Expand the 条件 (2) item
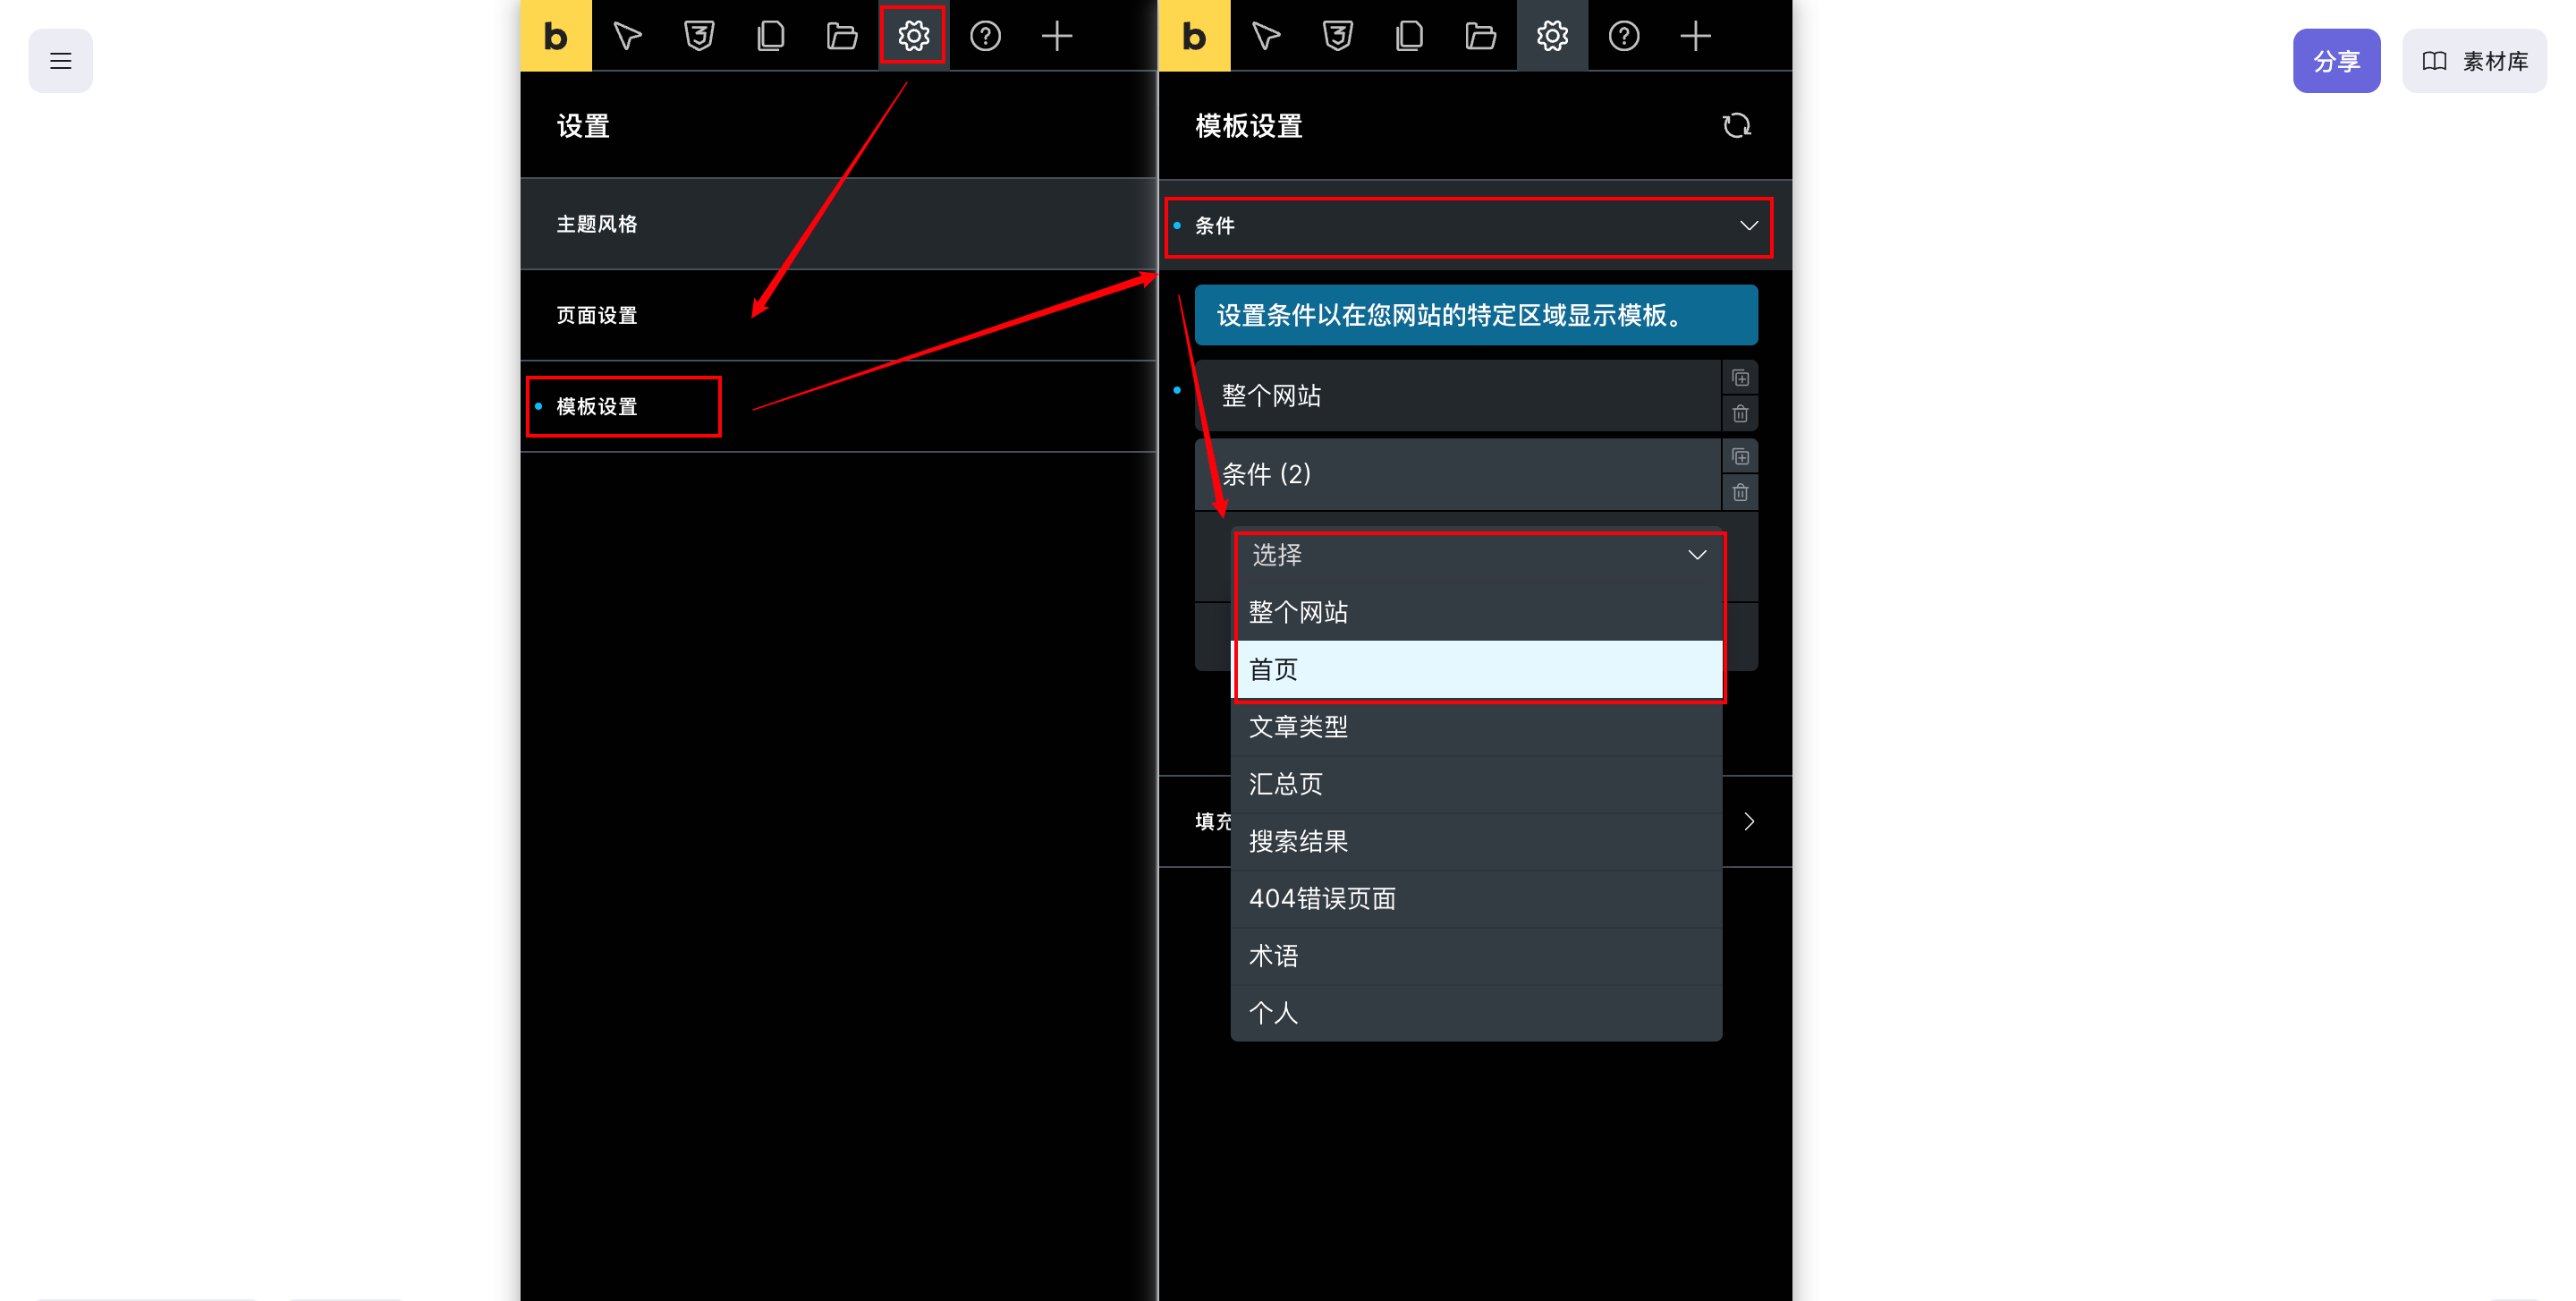 [1458, 474]
